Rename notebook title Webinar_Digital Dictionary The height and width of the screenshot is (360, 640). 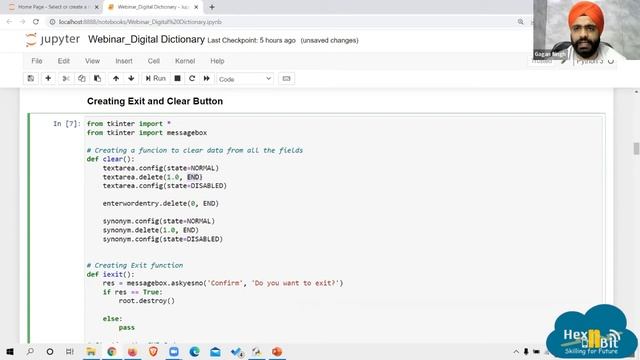coord(146,40)
